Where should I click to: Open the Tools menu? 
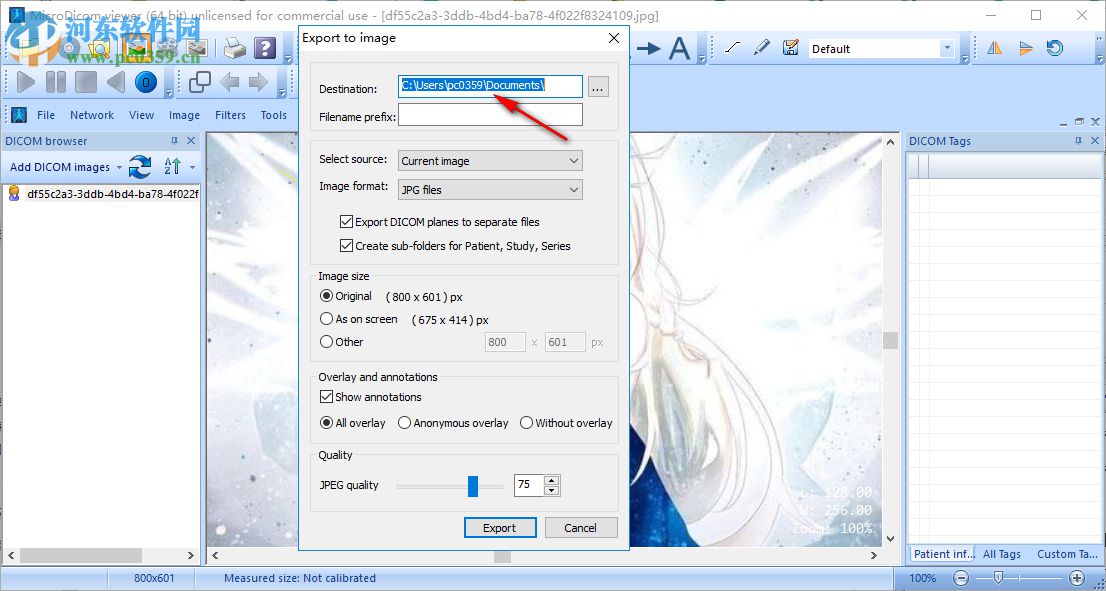coord(274,115)
